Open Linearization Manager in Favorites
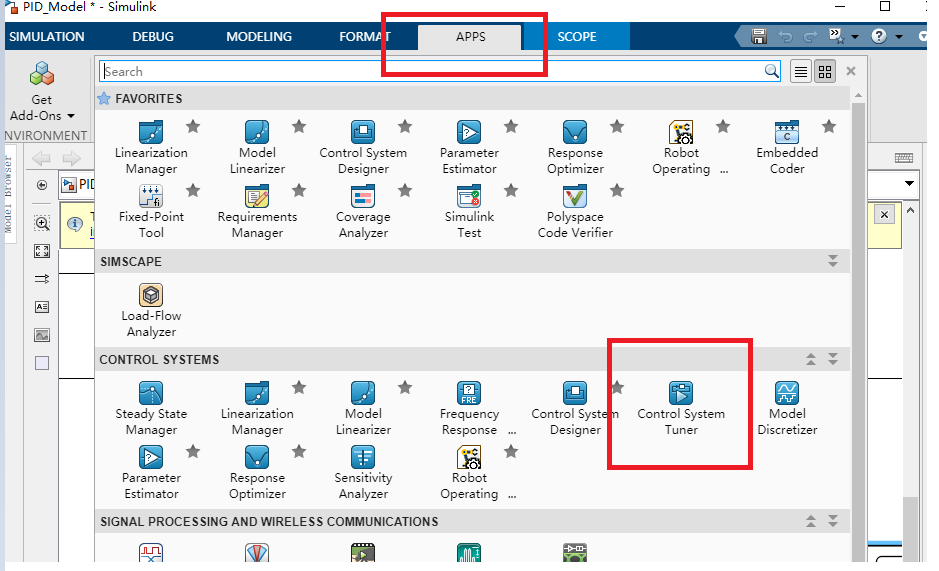This screenshot has width=939, height=571. click(151, 147)
